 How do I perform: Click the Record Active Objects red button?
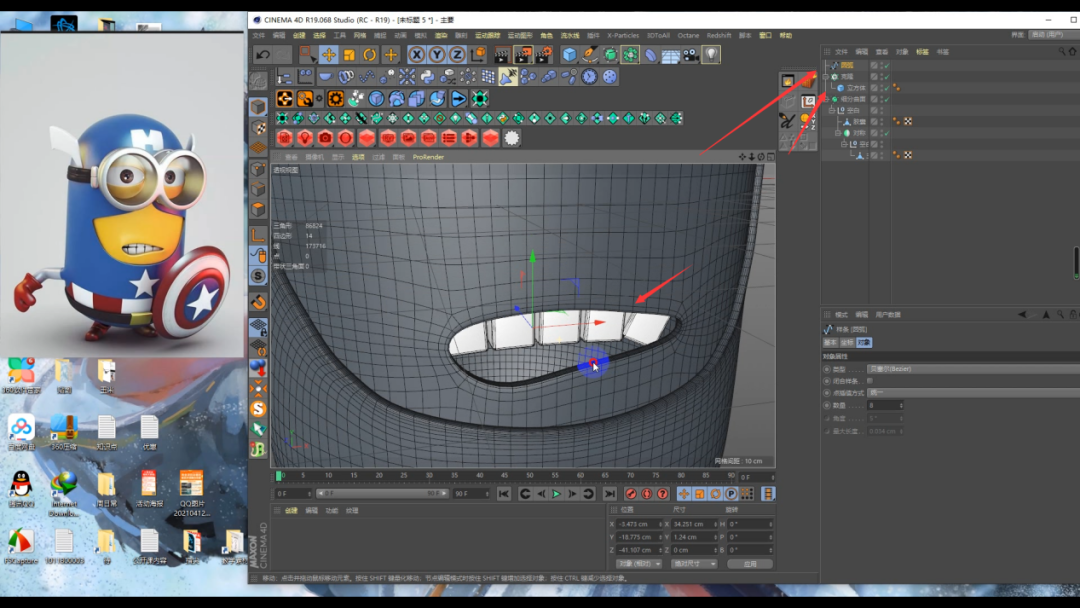630,494
